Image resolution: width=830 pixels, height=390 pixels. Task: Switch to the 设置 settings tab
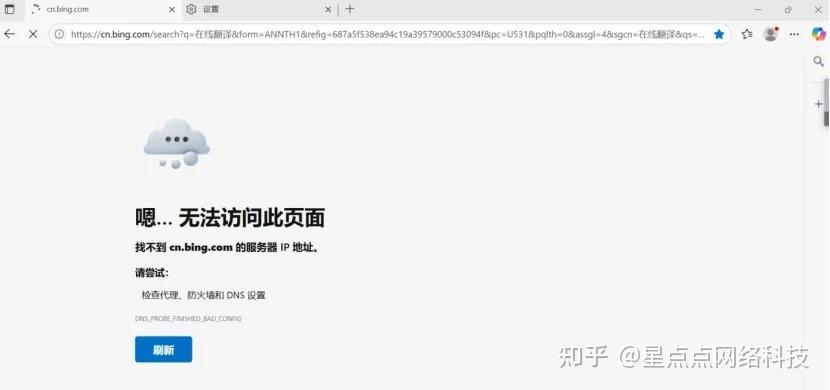click(259, 9)
